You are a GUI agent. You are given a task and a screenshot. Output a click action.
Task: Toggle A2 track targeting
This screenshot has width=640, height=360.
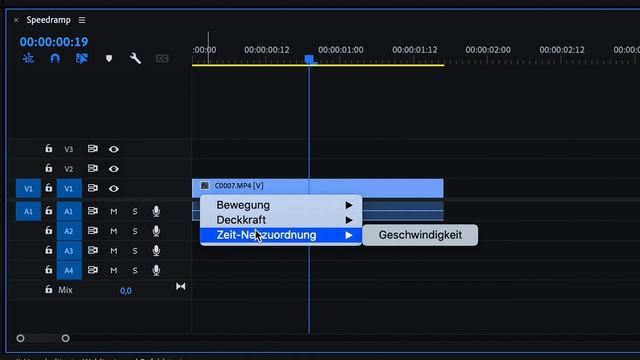click(x=69, y=231)
